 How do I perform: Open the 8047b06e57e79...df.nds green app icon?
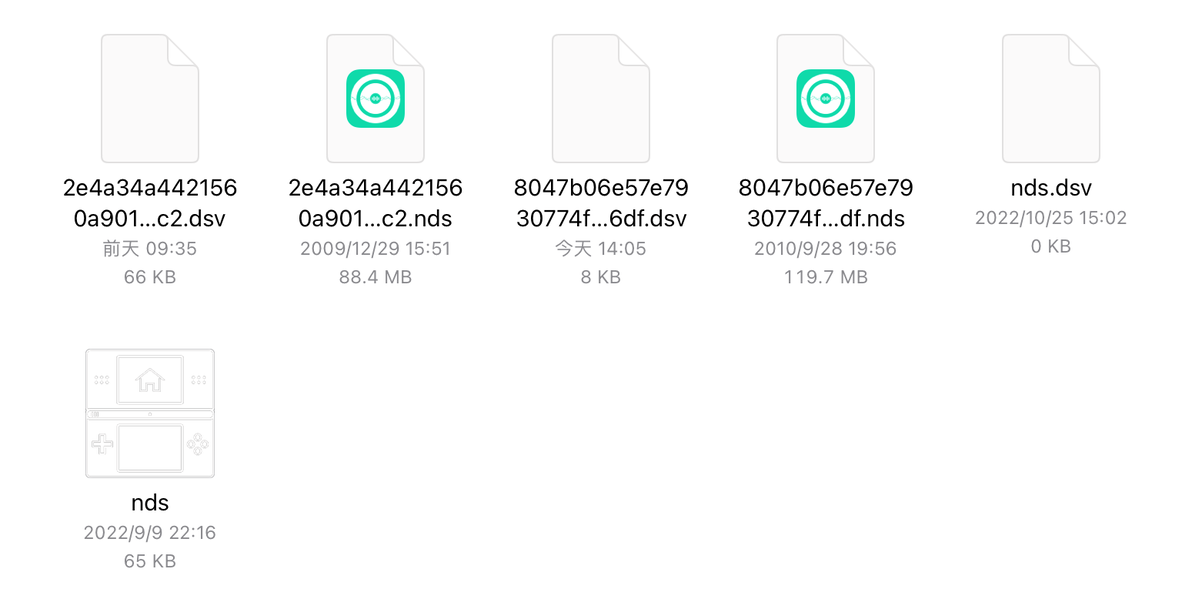pos(826,99)
